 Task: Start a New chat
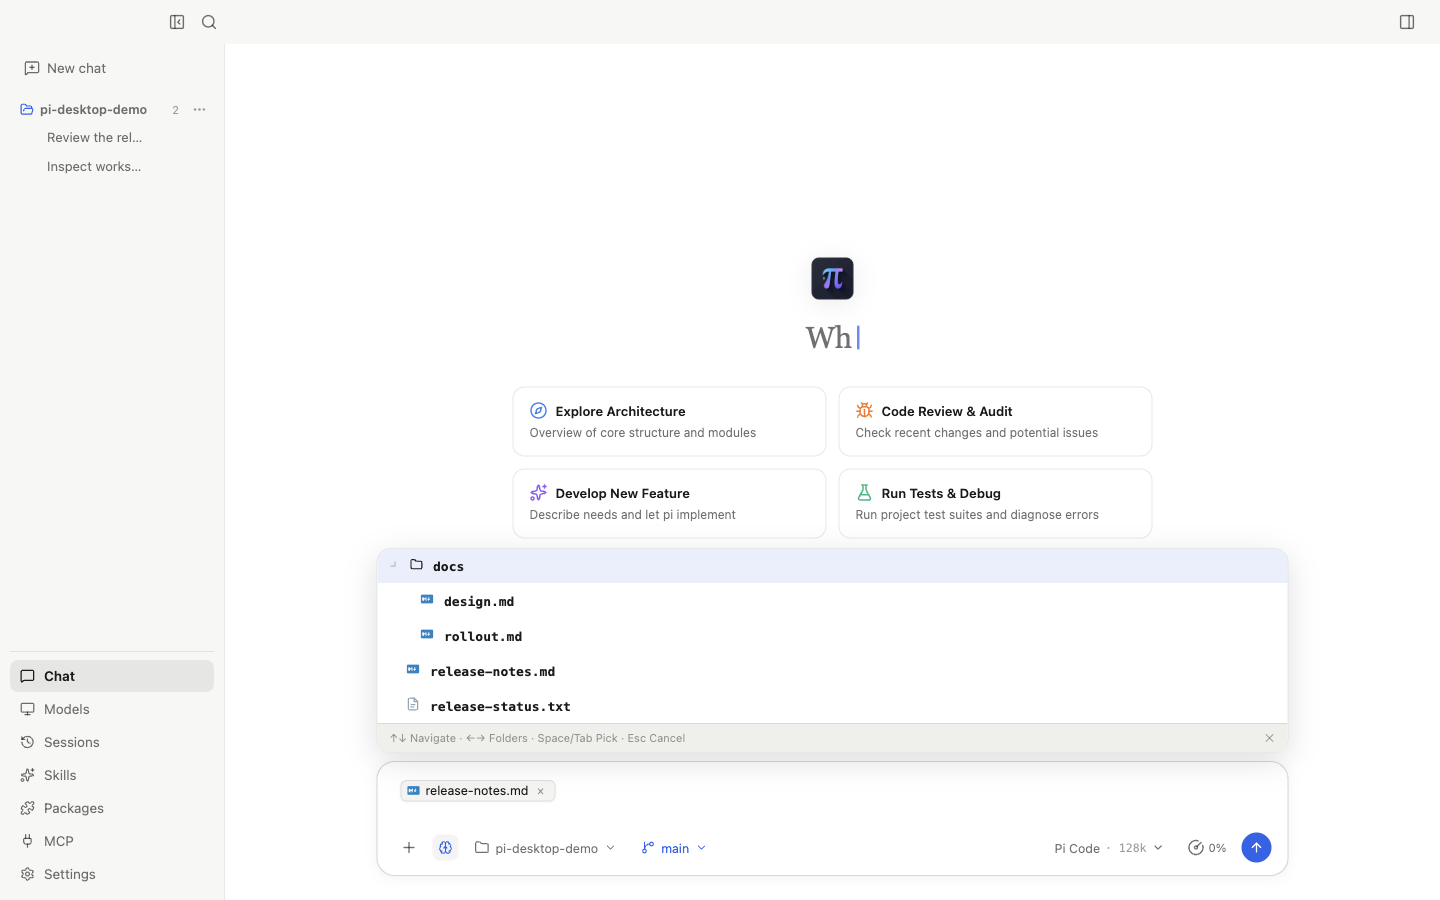click(x=66, y=68)
